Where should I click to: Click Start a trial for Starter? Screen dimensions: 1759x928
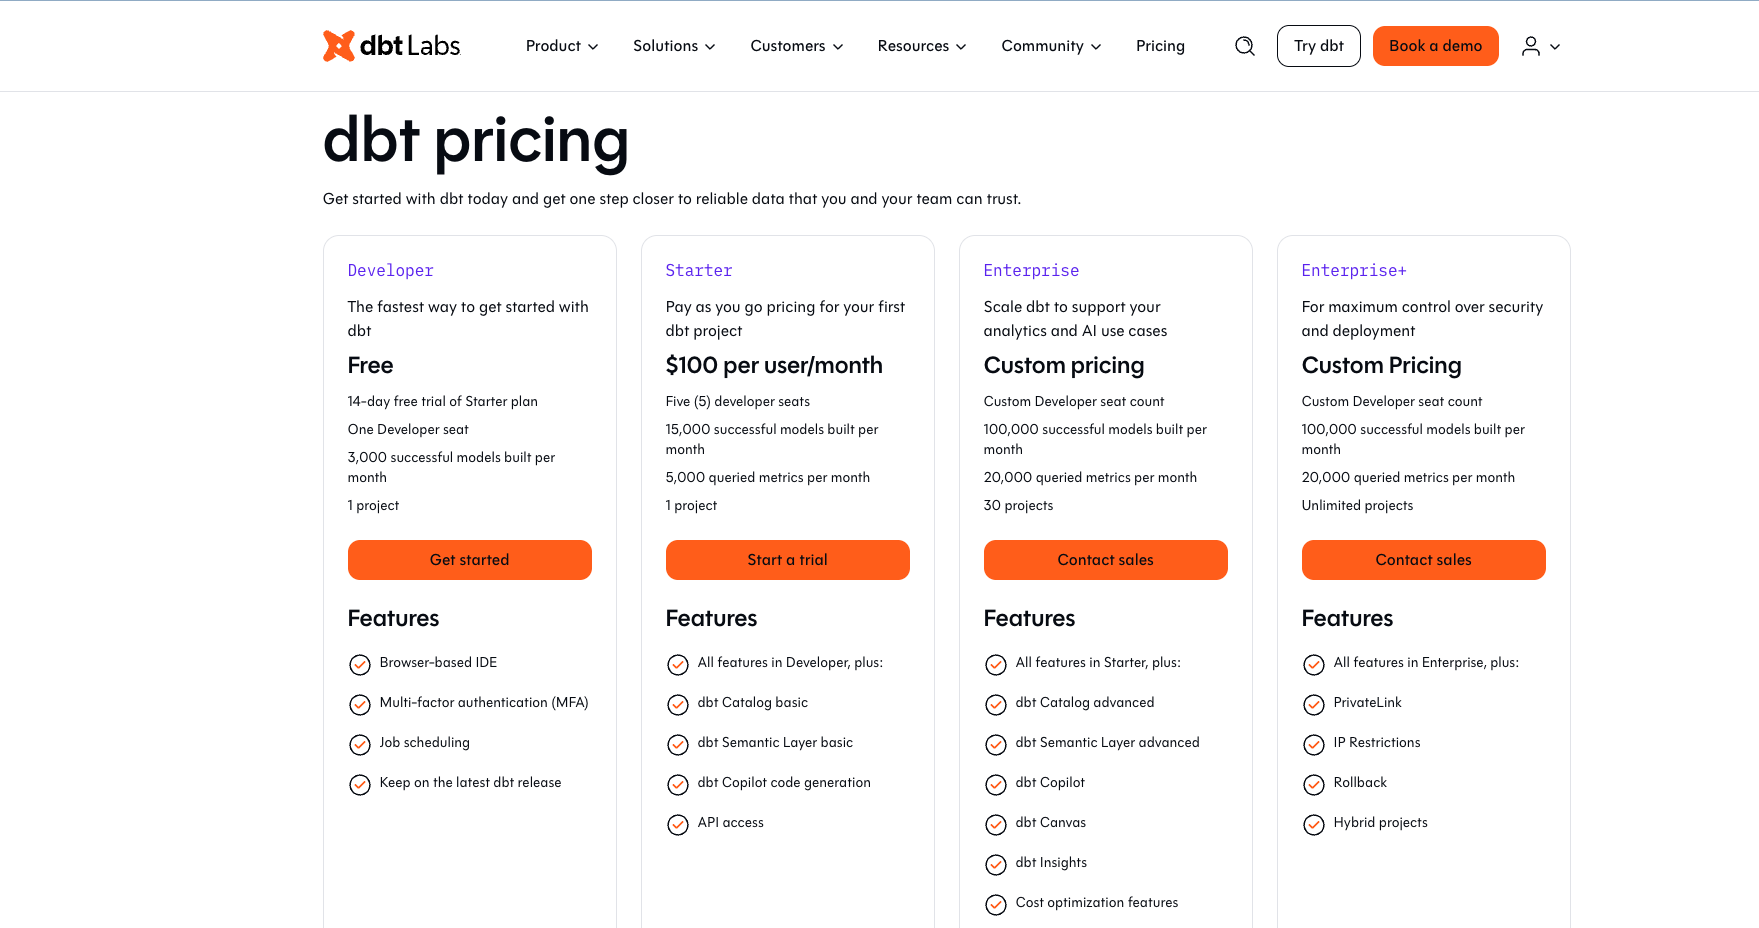[787, 560]
